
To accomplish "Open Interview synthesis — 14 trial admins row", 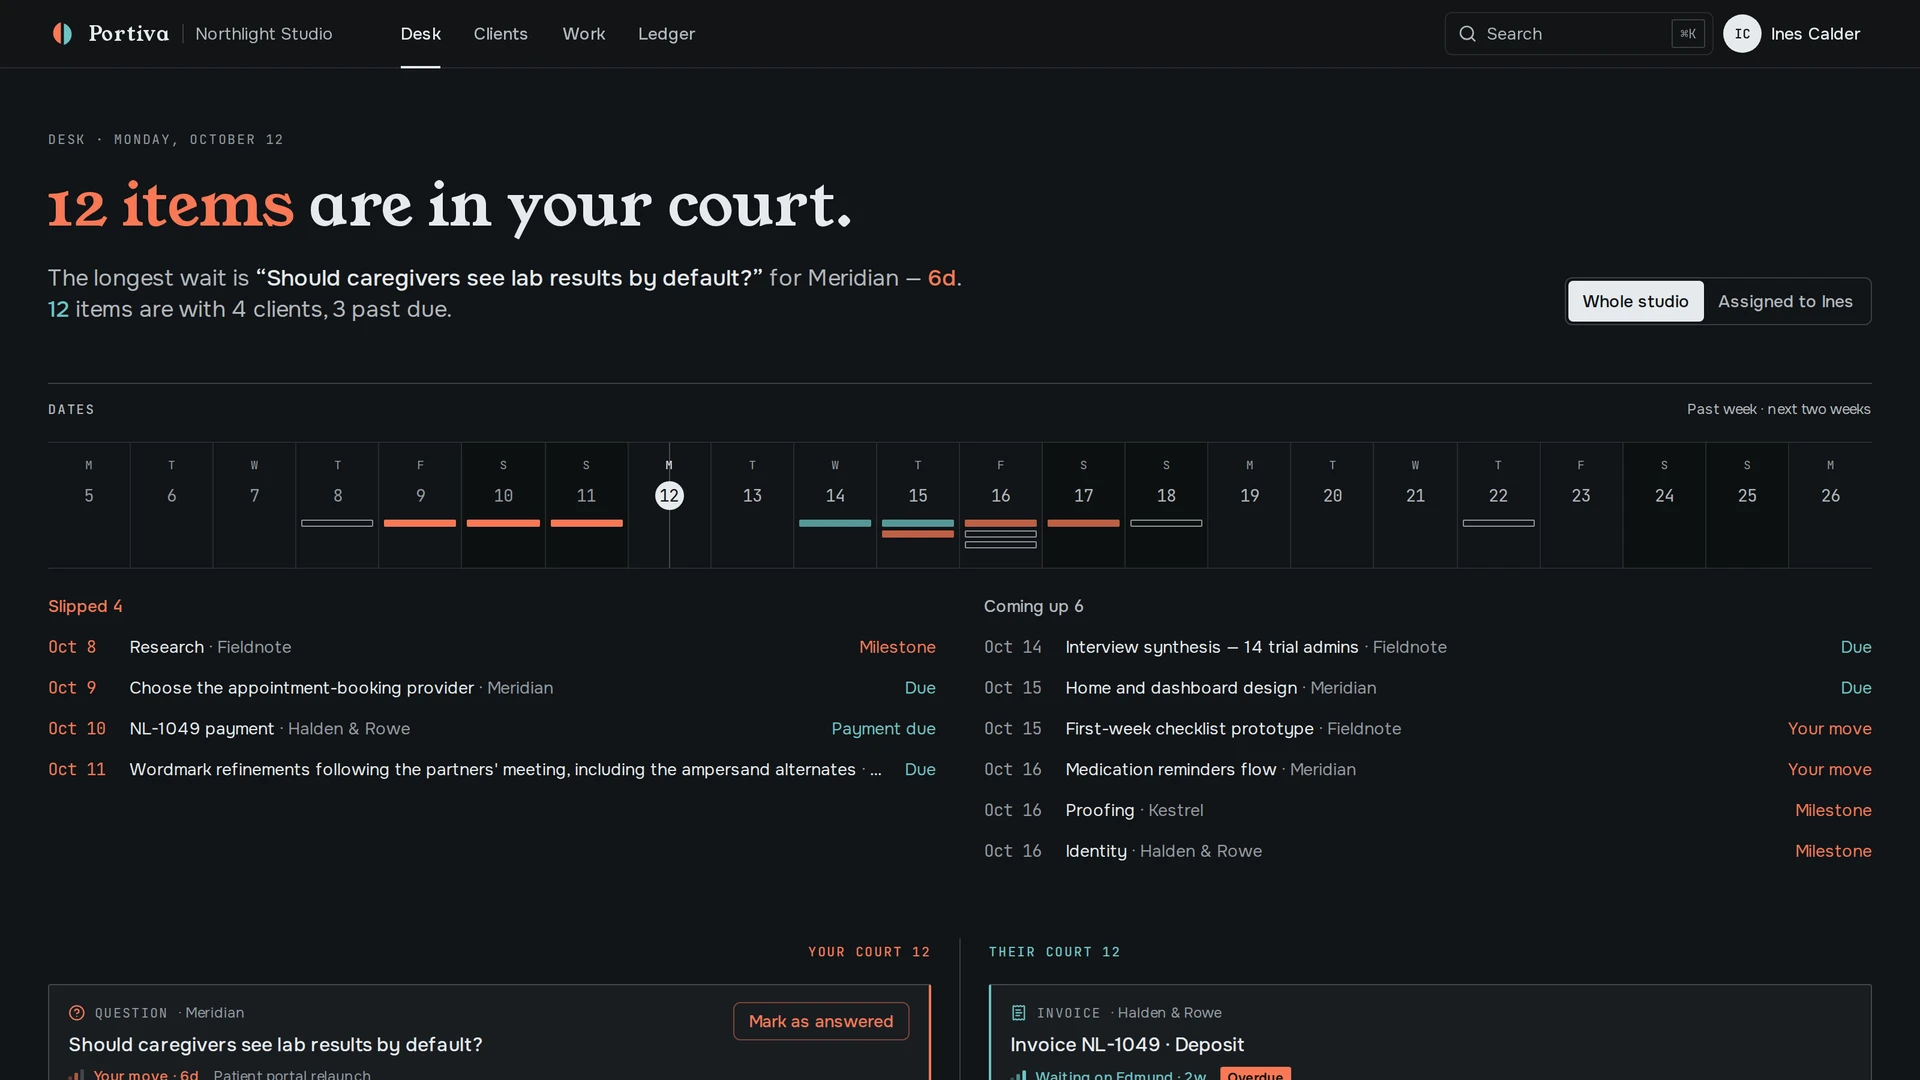I will click(x=1428, y=647).
